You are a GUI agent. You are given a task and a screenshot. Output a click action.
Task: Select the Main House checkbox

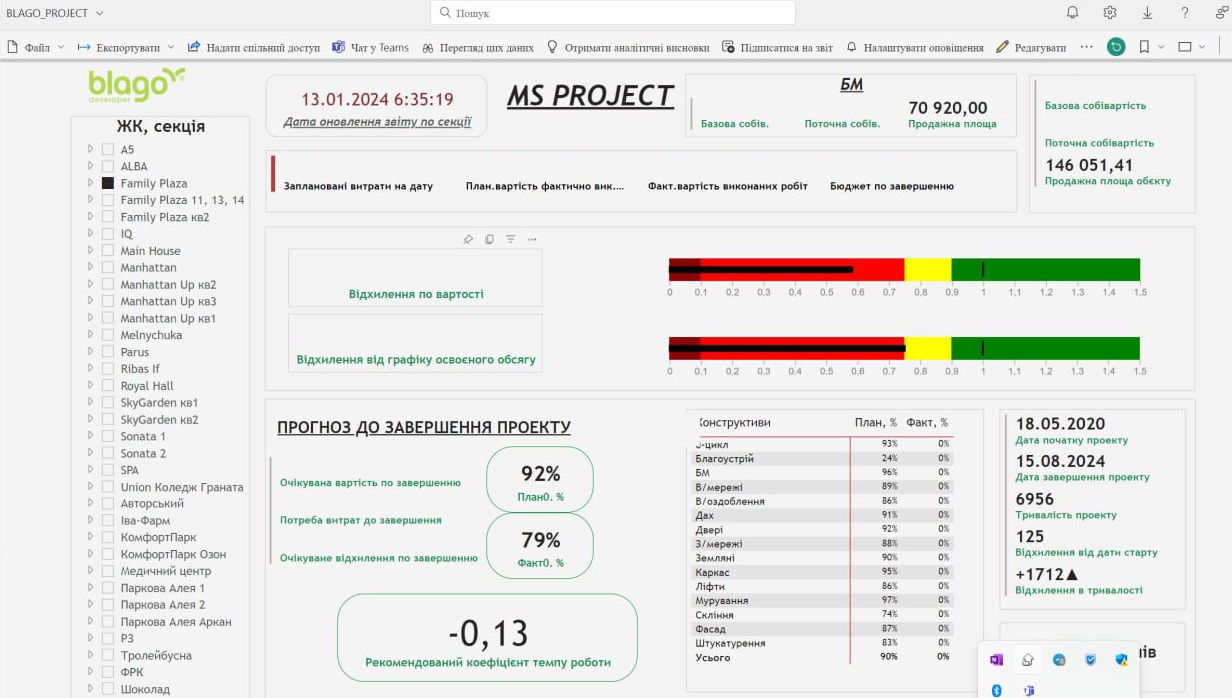tap(108, 251)
